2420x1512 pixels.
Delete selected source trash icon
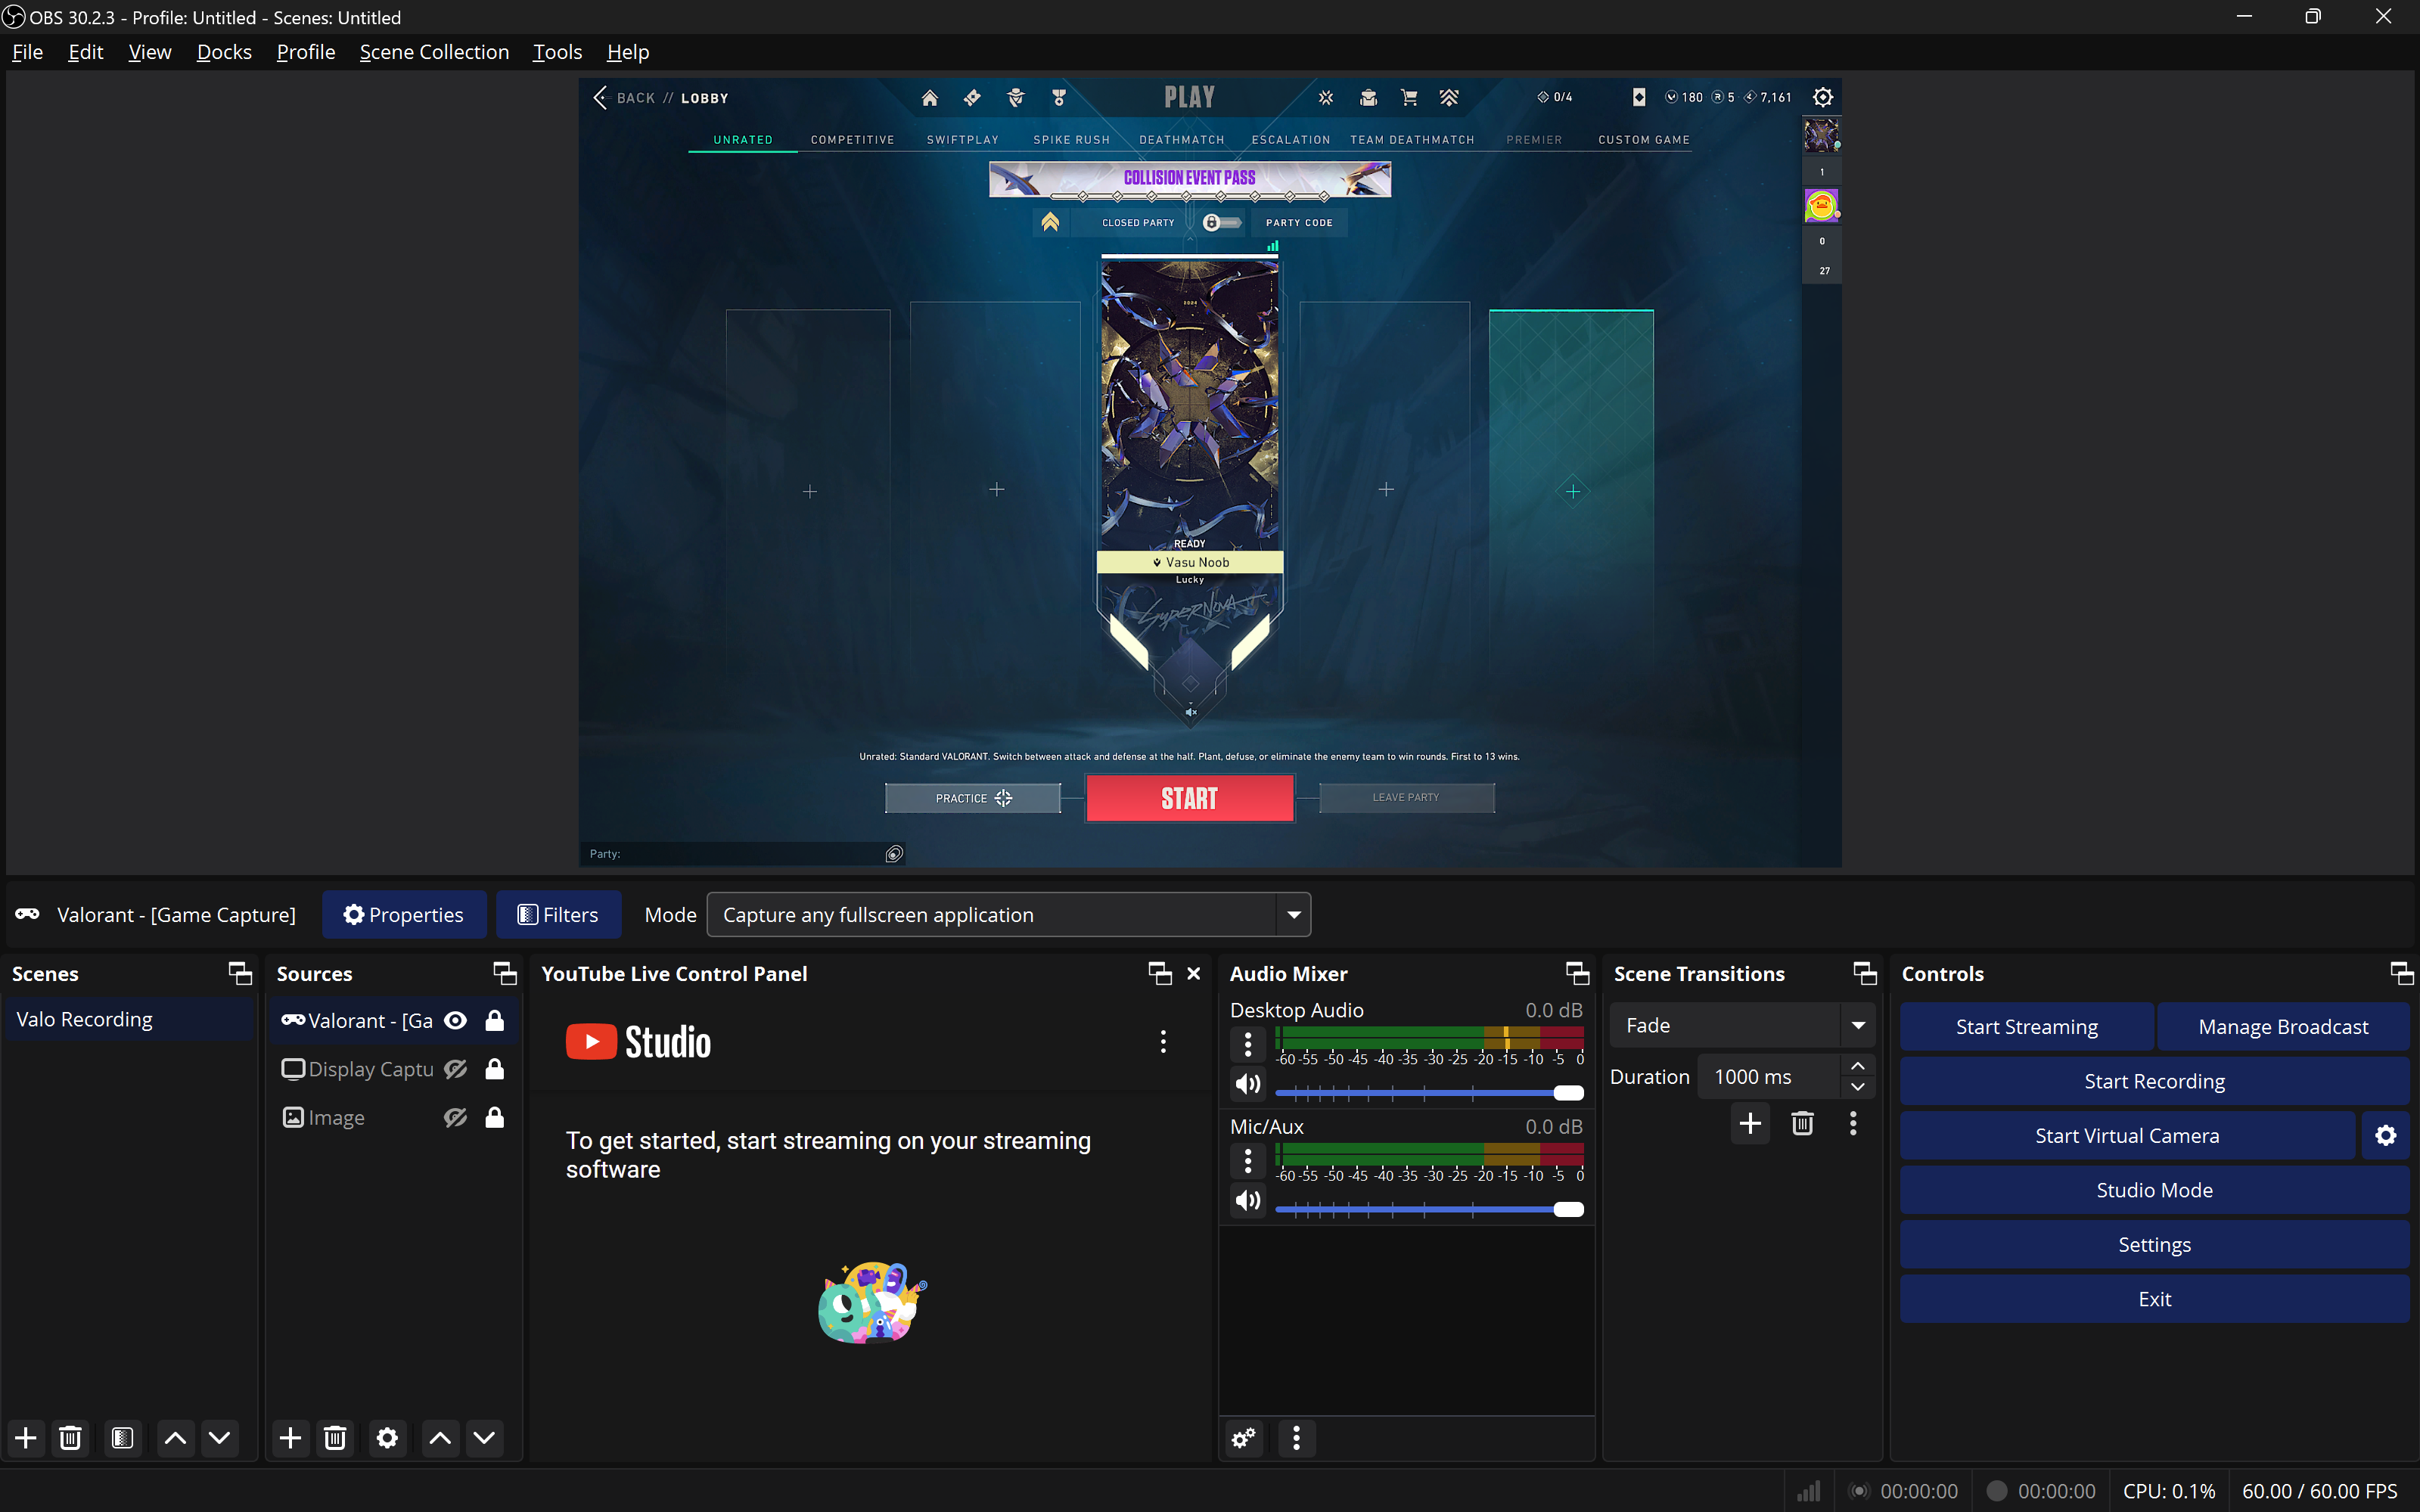click(335, 1438)
